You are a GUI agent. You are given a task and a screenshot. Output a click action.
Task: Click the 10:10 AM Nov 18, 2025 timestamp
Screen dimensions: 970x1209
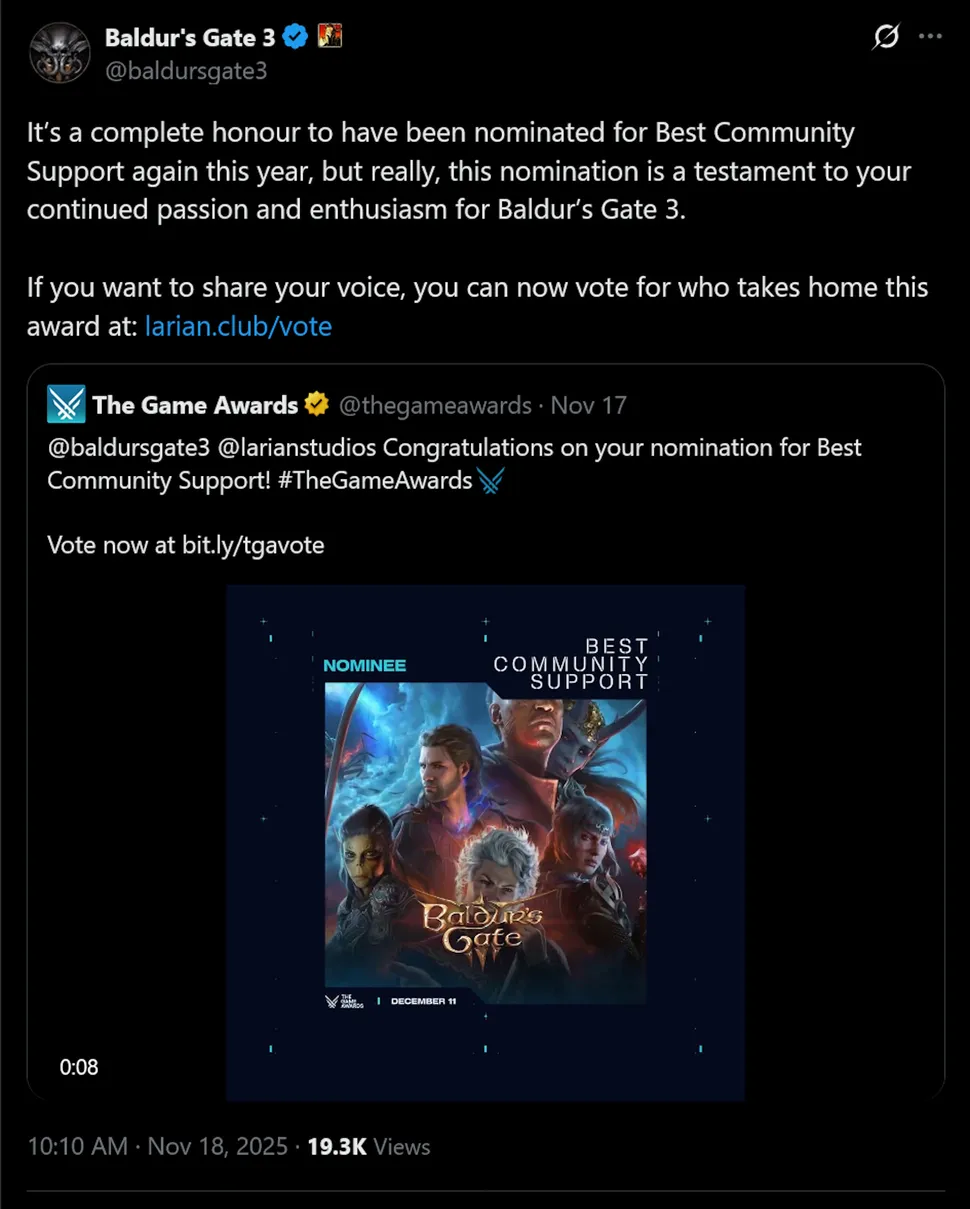tap(158, 1146)
